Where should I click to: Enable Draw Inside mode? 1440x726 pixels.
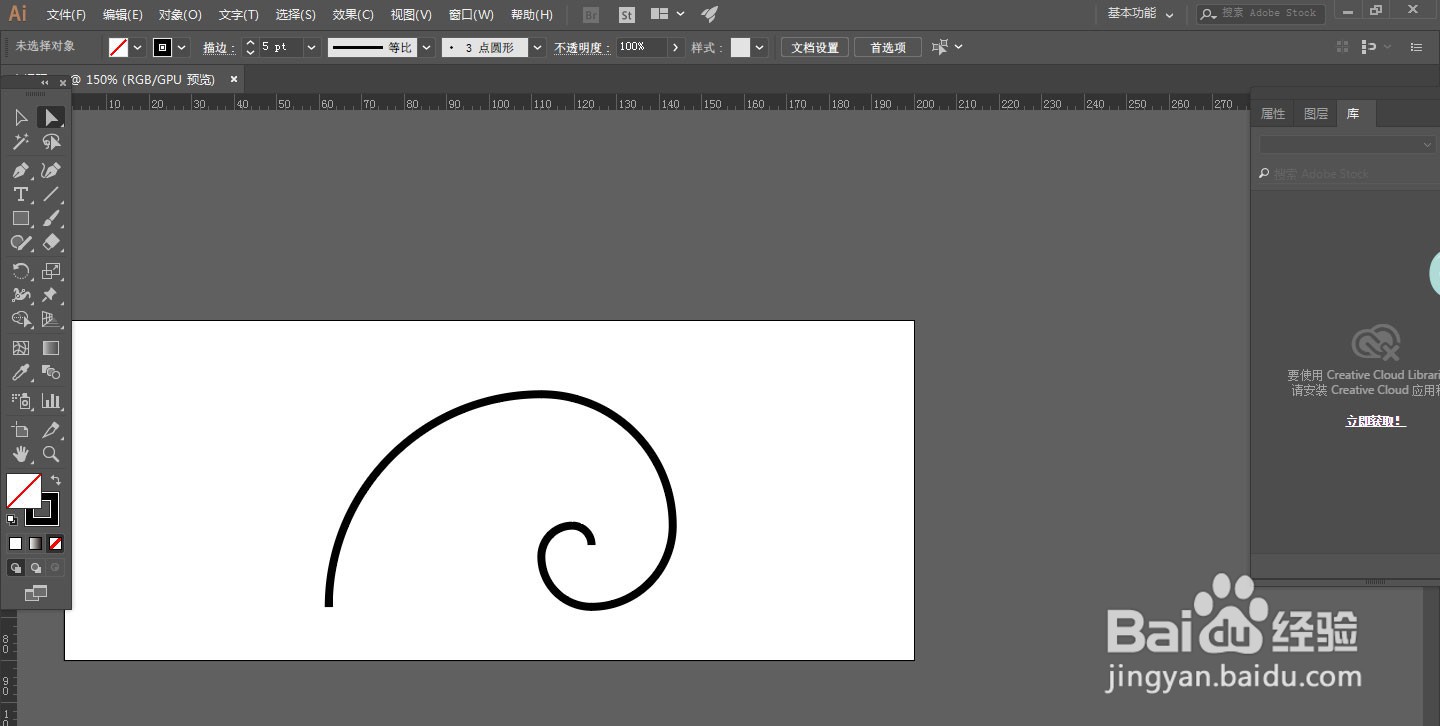click(x=55, y=568)
